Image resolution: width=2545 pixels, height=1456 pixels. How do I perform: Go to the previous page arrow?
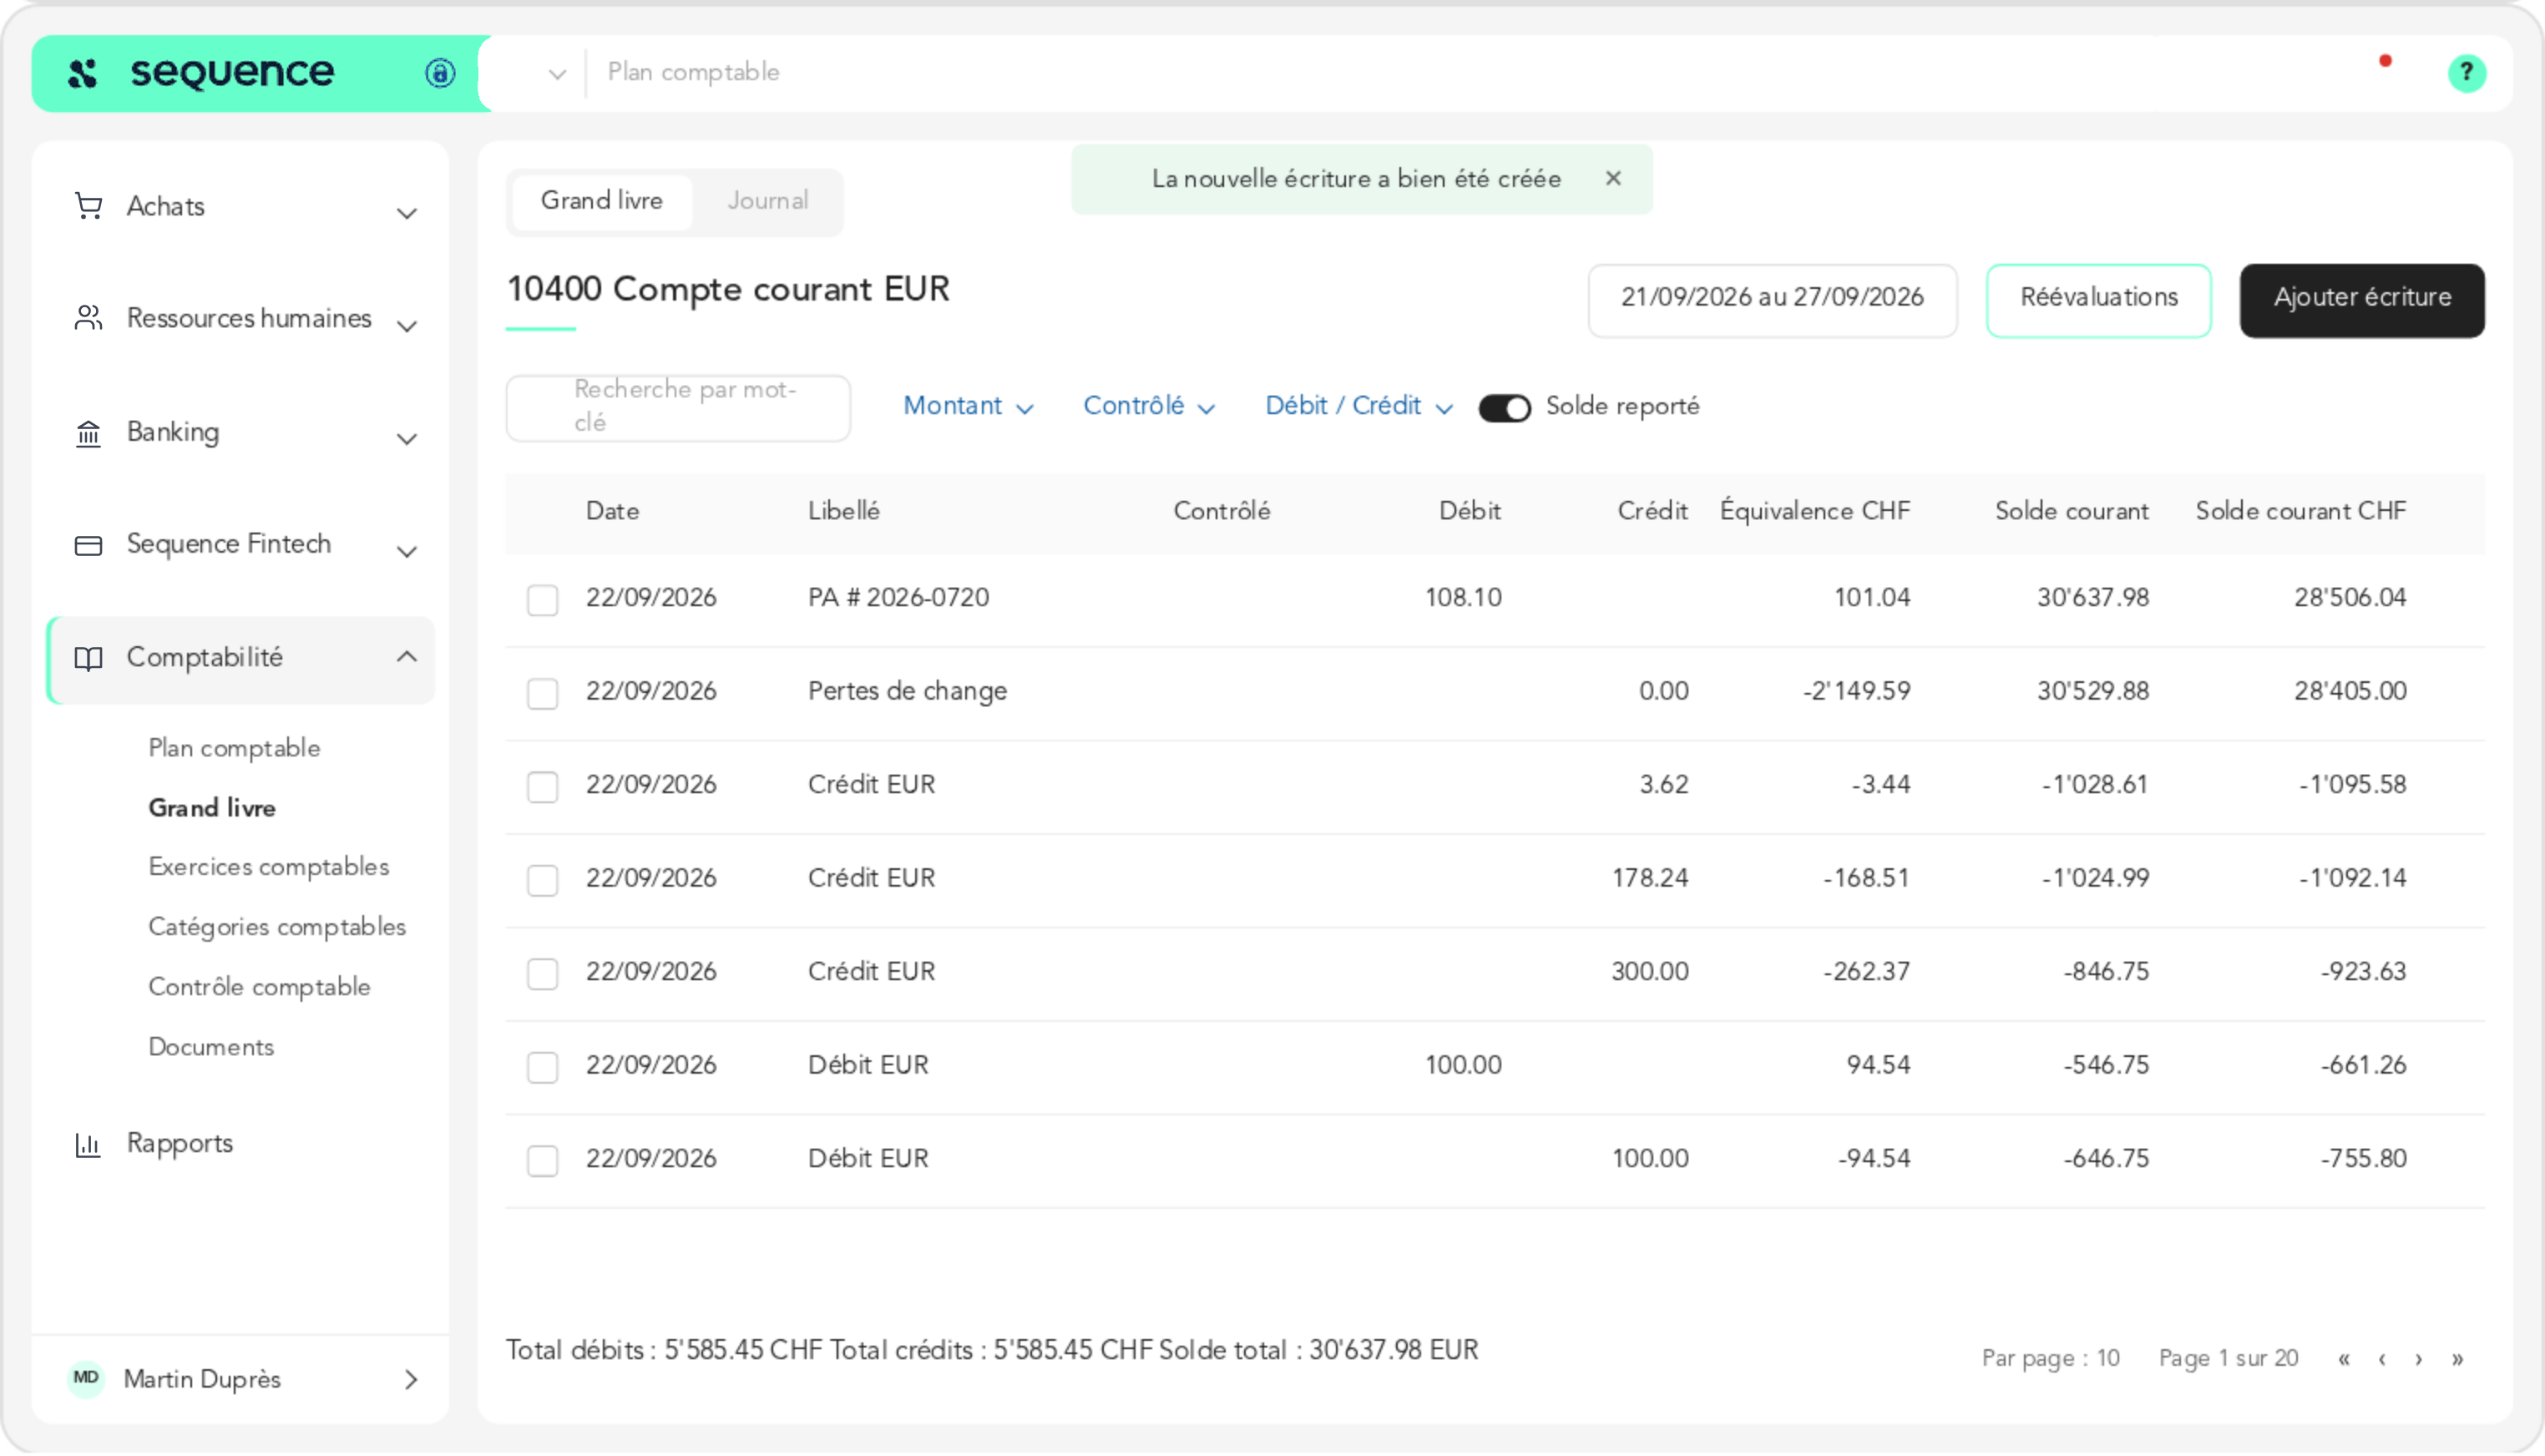(x=2382, y=1359)
